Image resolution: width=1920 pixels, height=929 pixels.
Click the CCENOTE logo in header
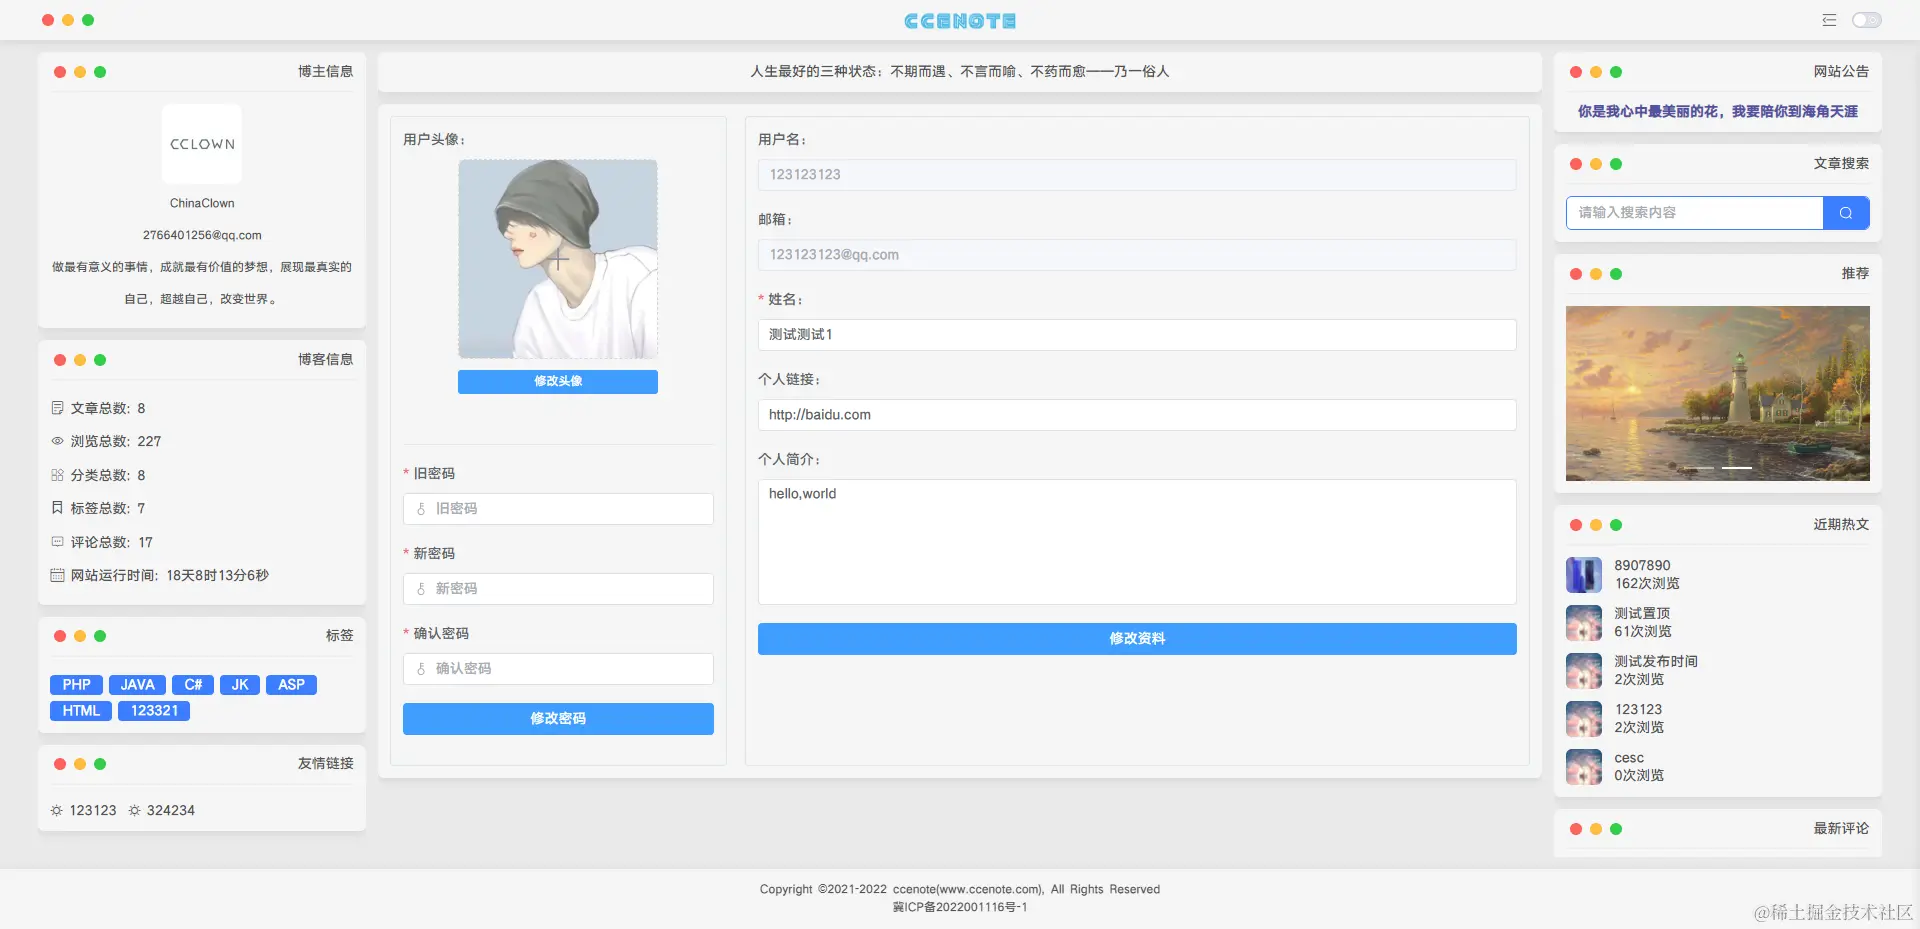point(960,21)
